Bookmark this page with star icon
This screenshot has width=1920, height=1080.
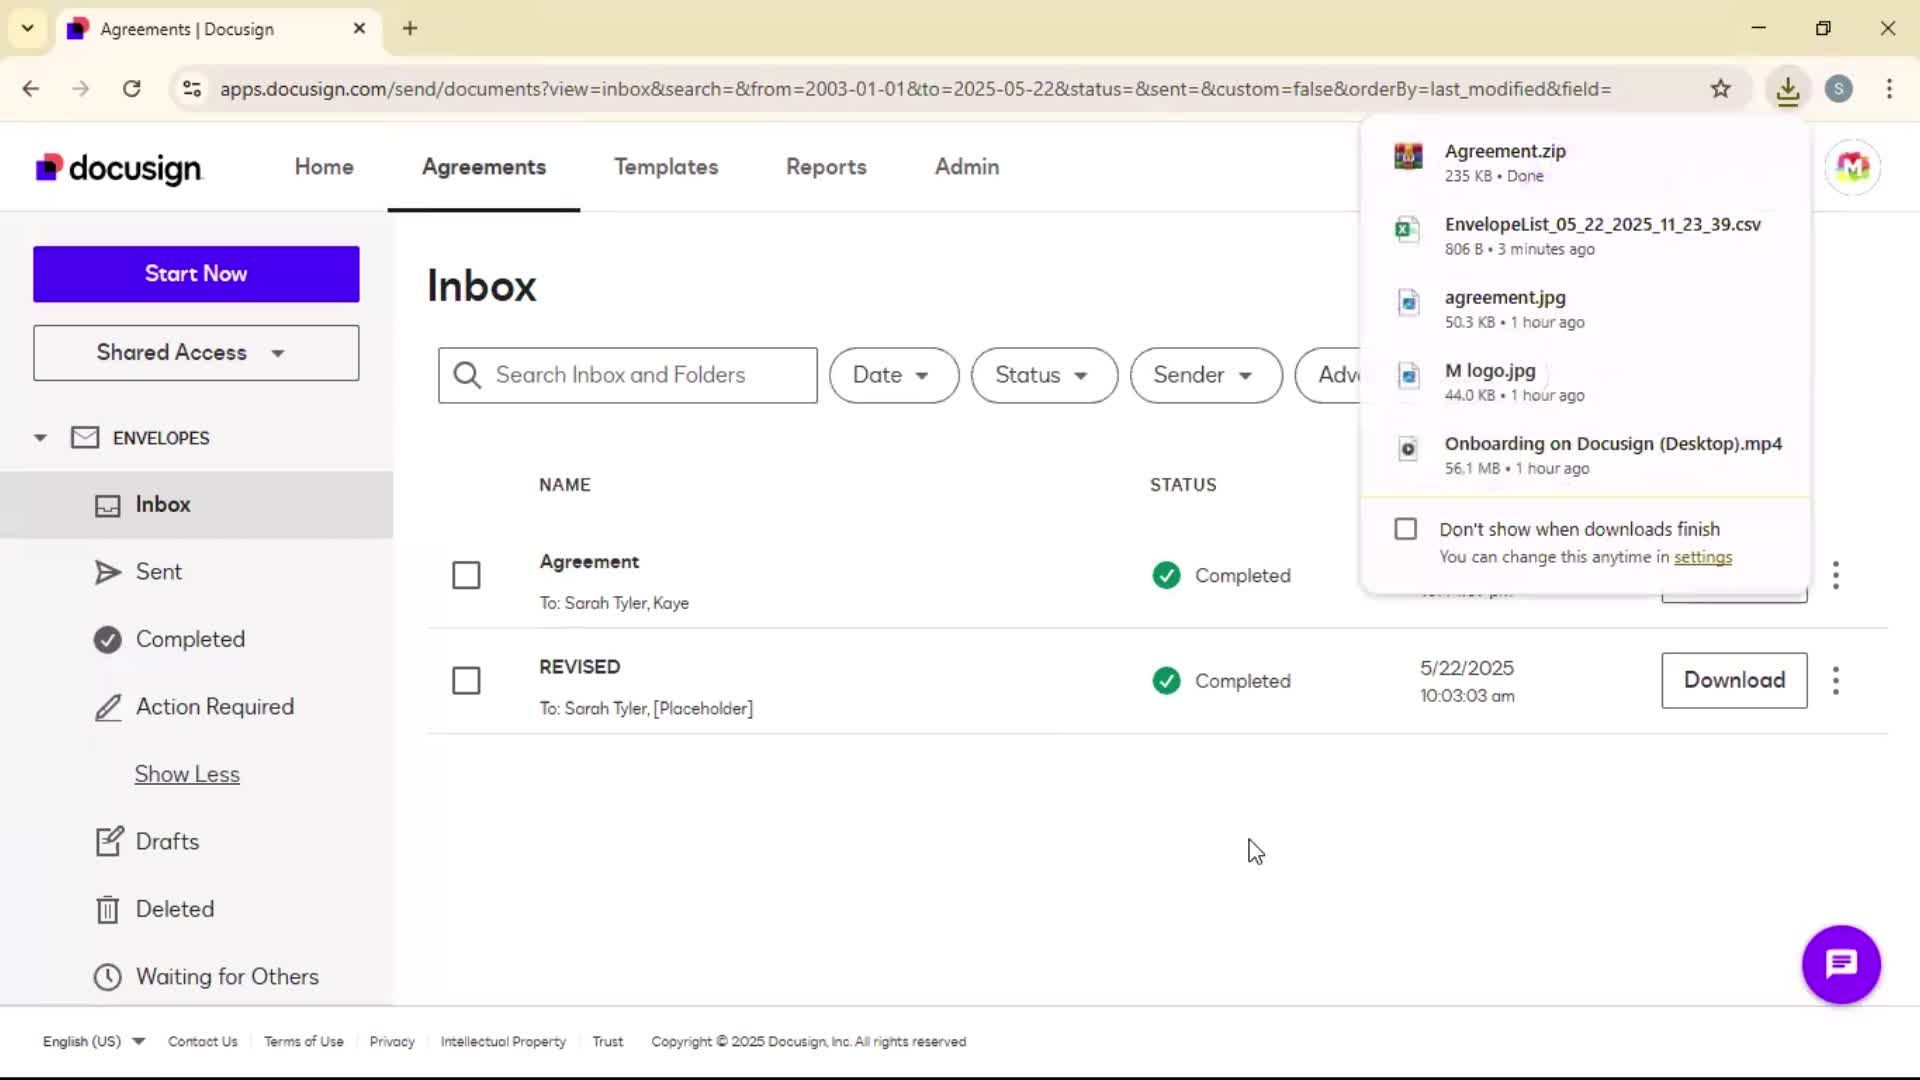[1720, 89]
